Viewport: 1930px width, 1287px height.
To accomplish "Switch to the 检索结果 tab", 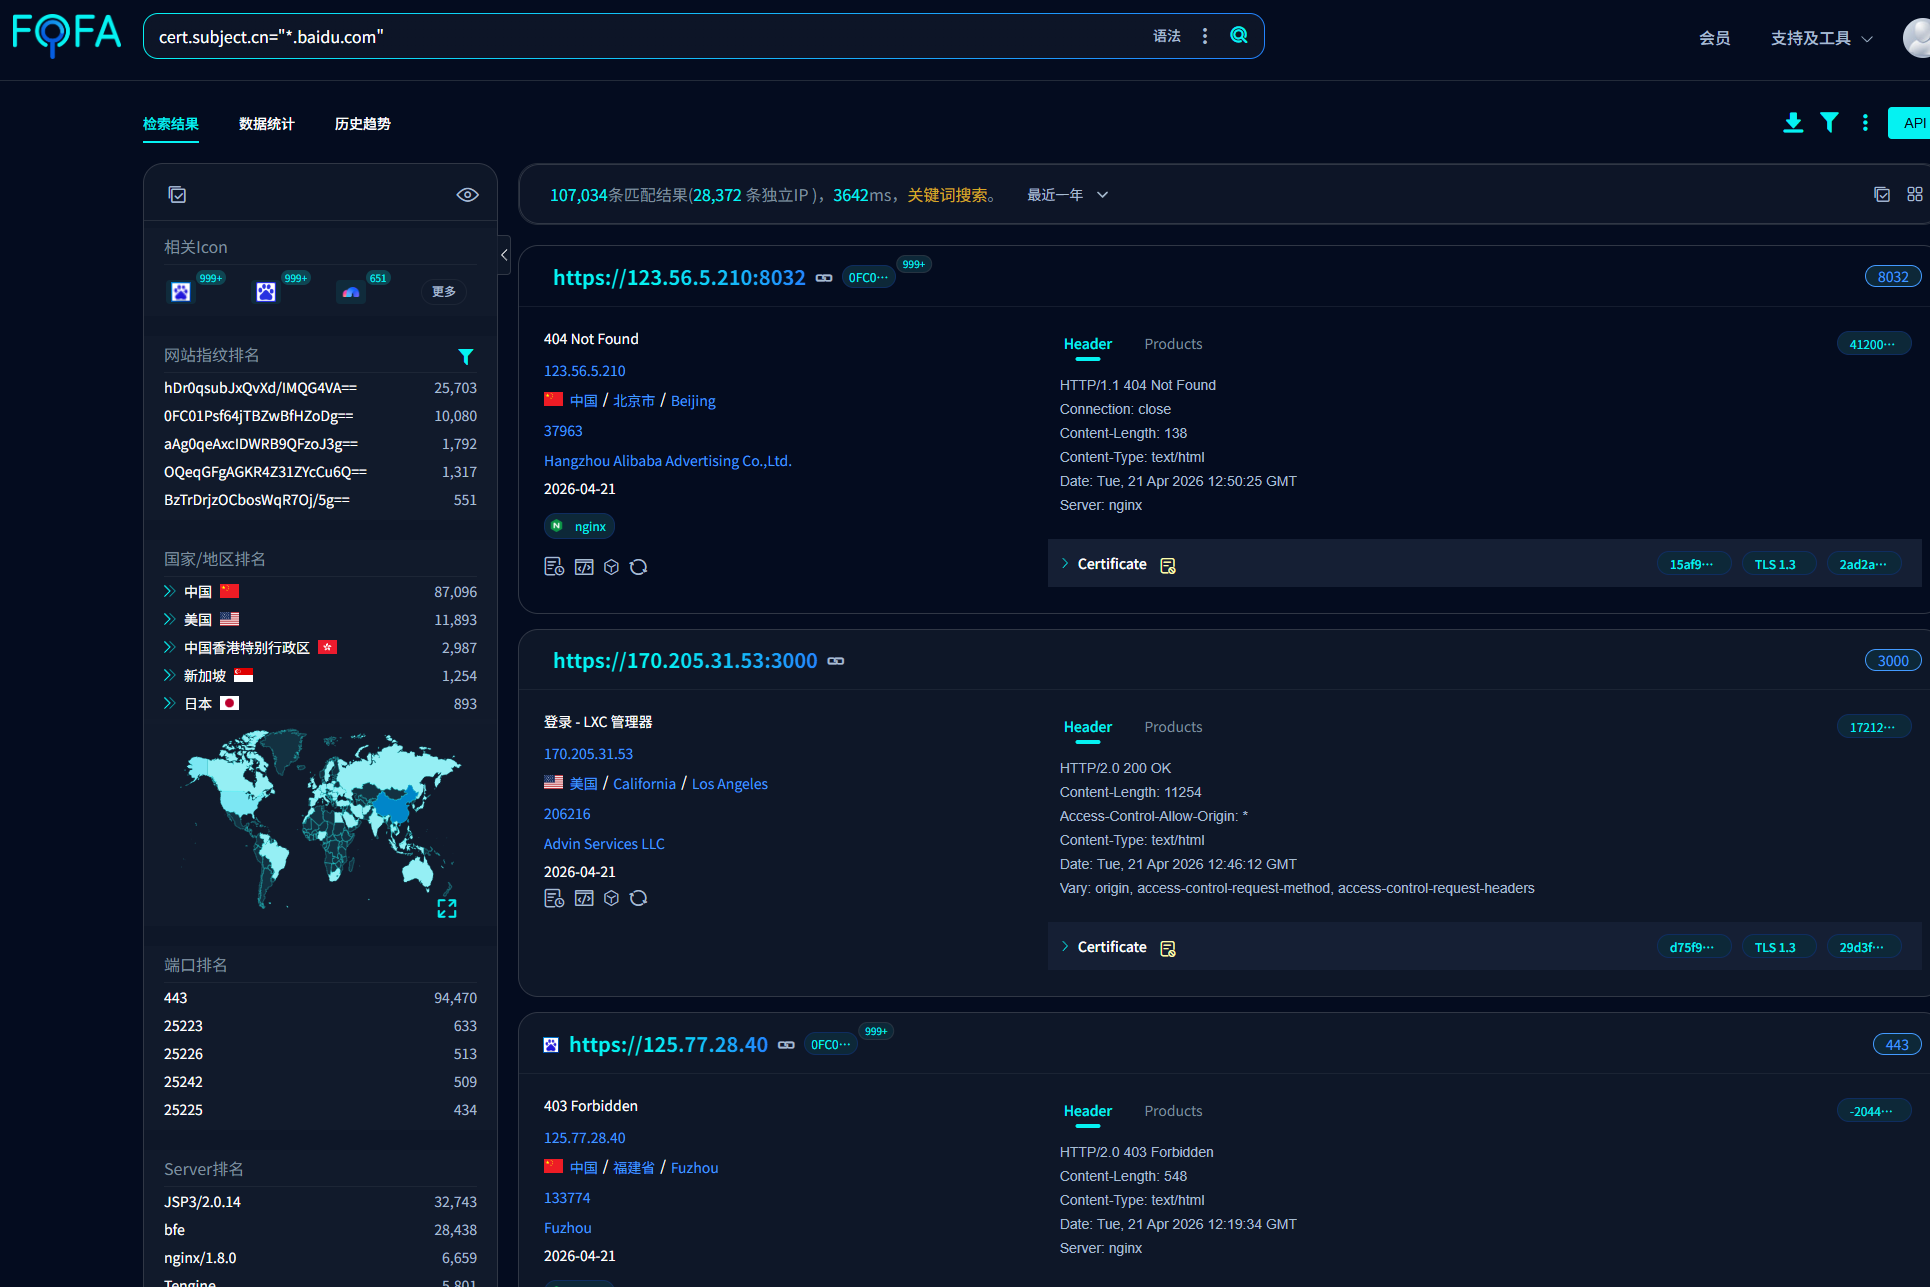I will [x=171, y=124].
